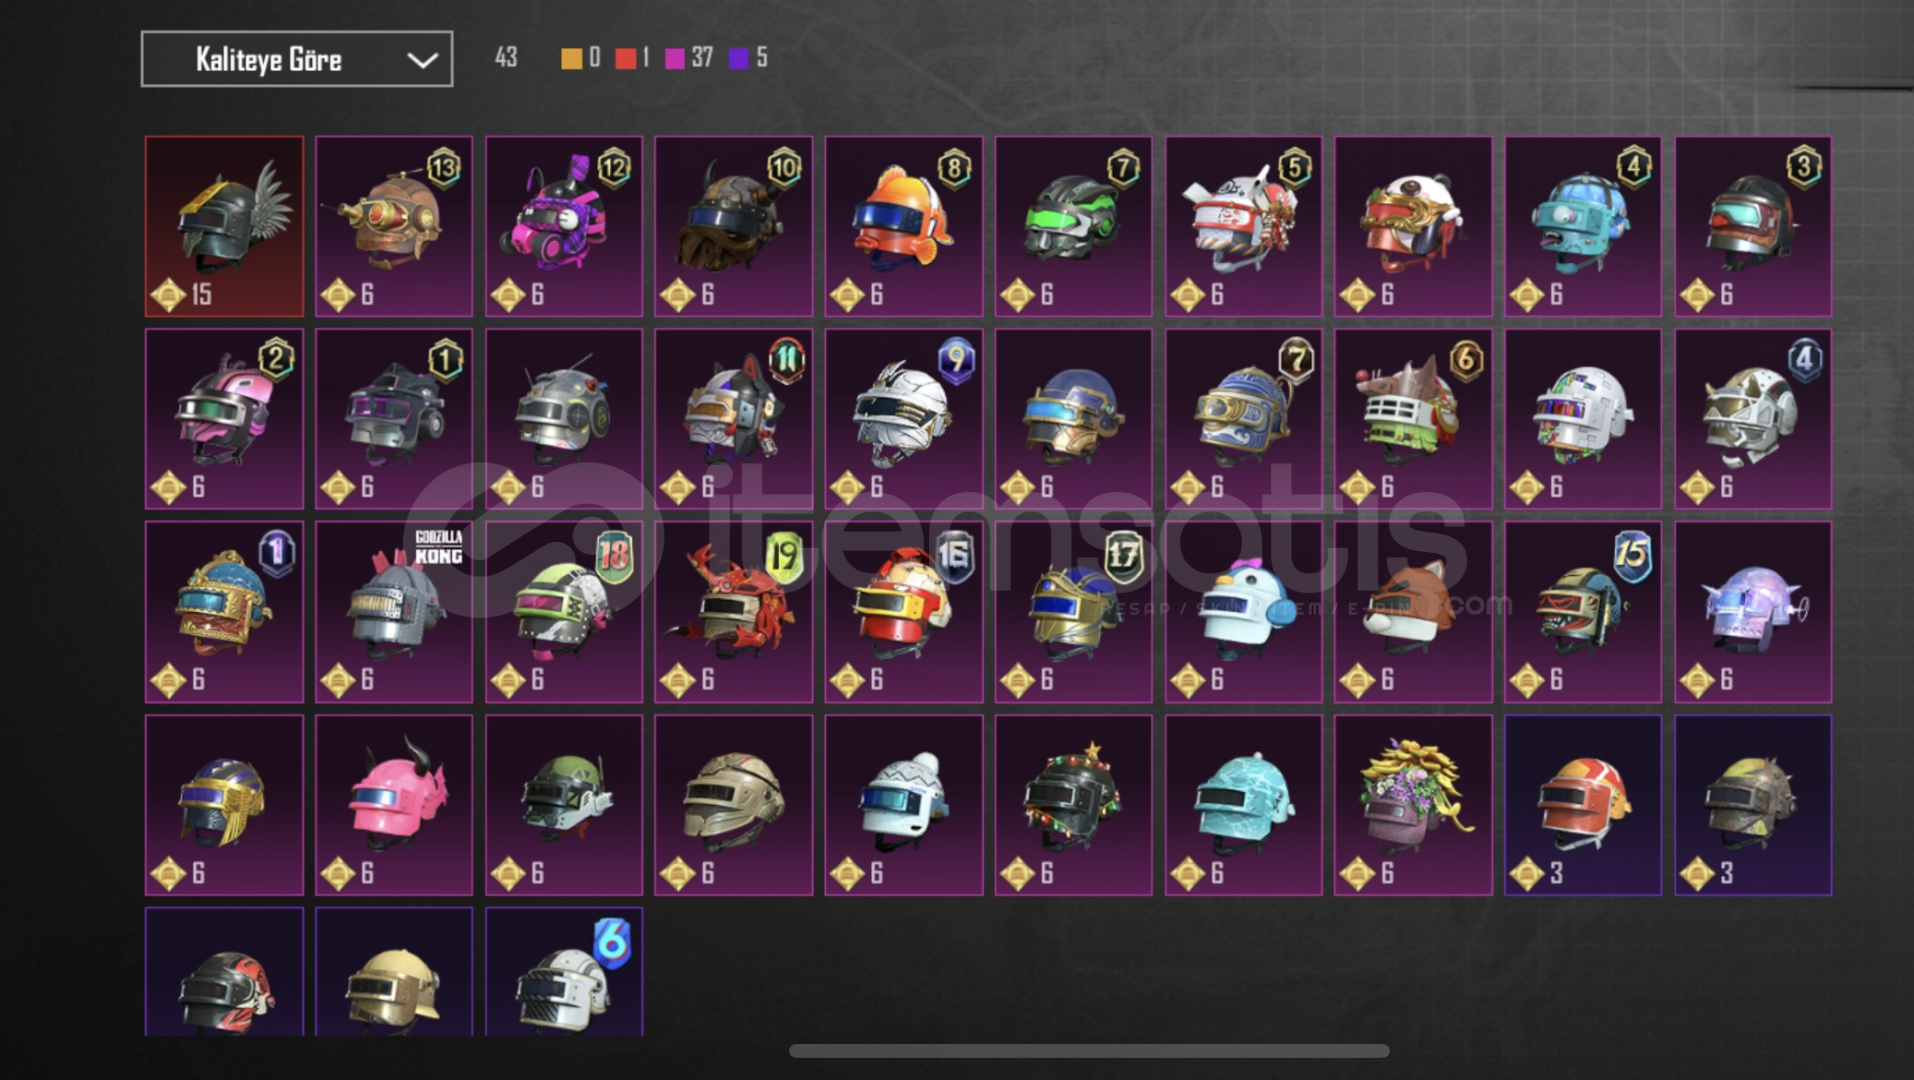Select the panda helmet with red visor
This screenshot has width=1914, height=1080.
tap(1413, 227)
